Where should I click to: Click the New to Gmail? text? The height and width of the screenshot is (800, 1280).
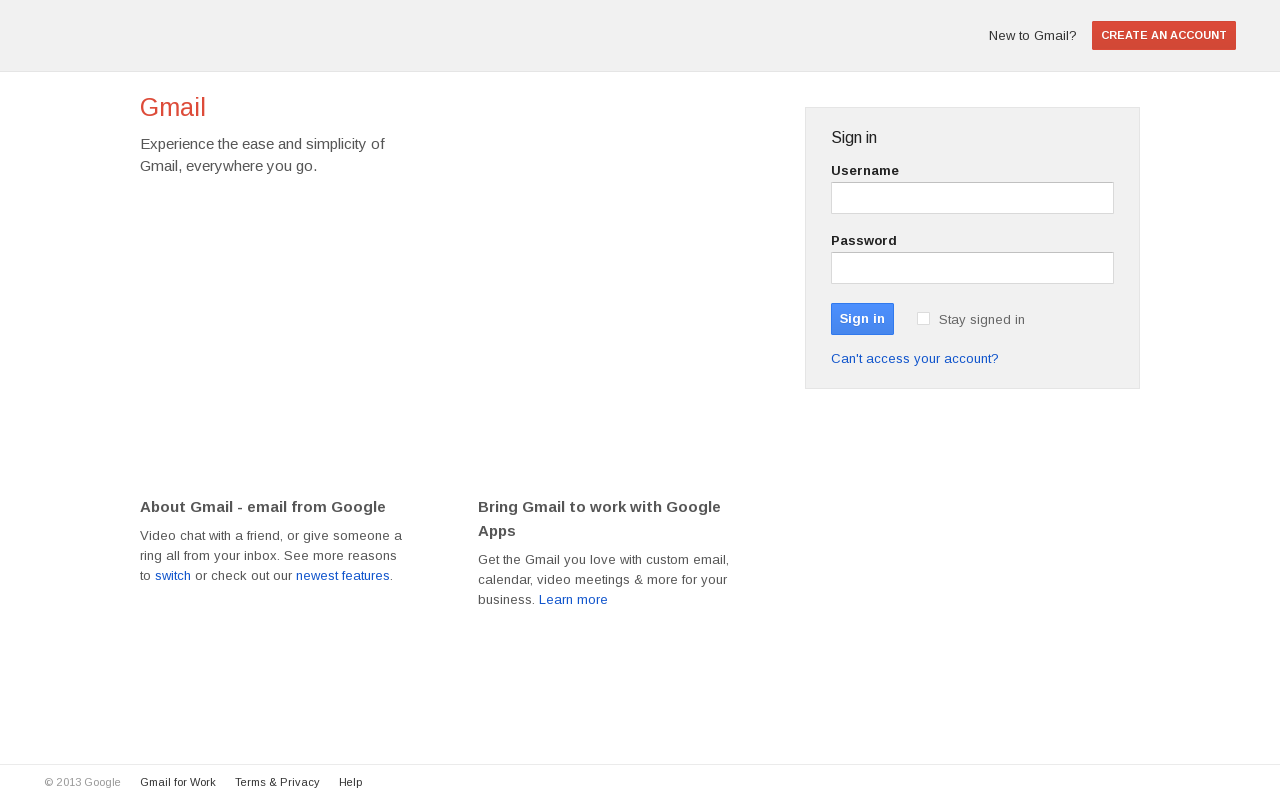click(x=1032, y=36)
